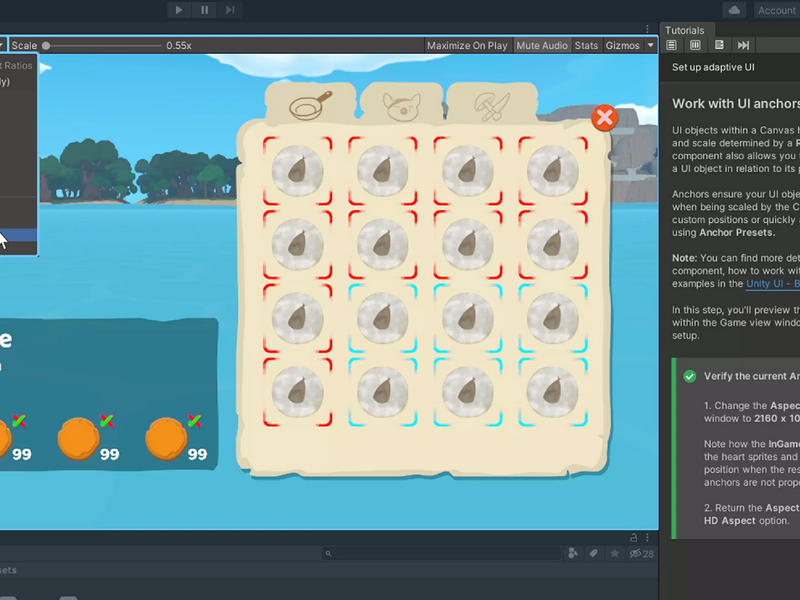
Task: Toggle Mute Audio in Game view
Action: [x=542, y=45]
